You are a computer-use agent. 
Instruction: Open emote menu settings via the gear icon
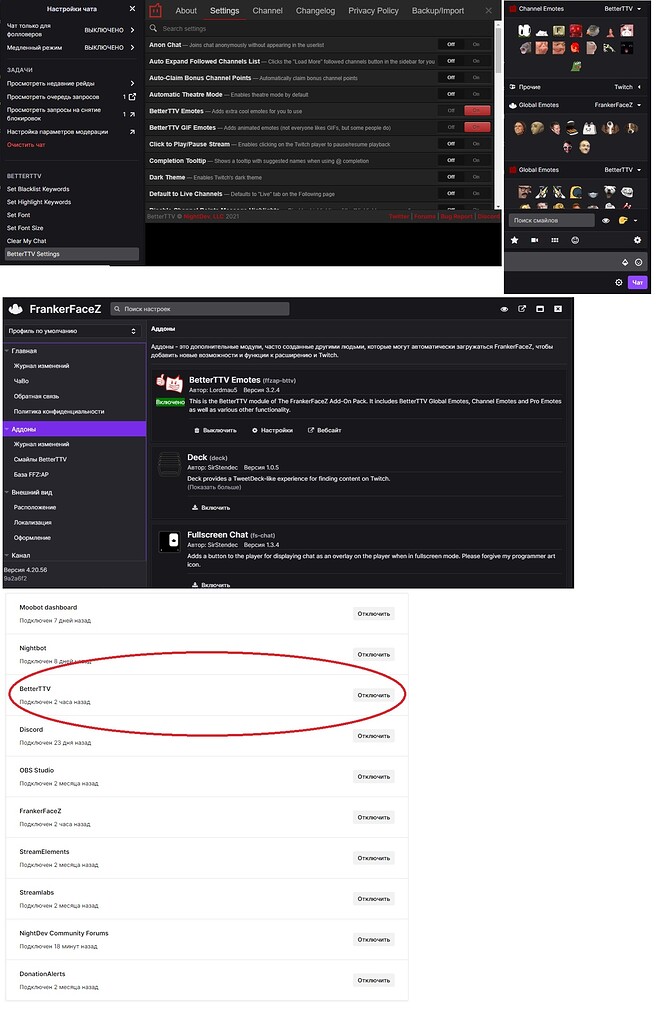tap(638, 240)
